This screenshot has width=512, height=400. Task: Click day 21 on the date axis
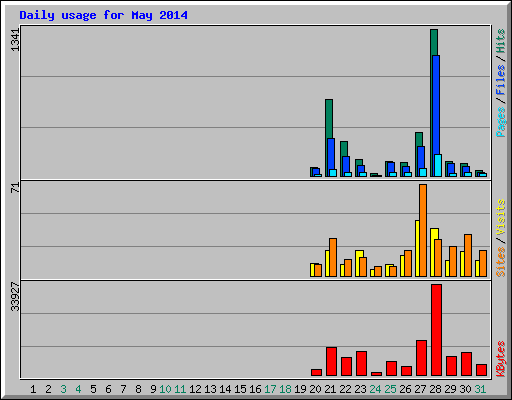point(330,389)
